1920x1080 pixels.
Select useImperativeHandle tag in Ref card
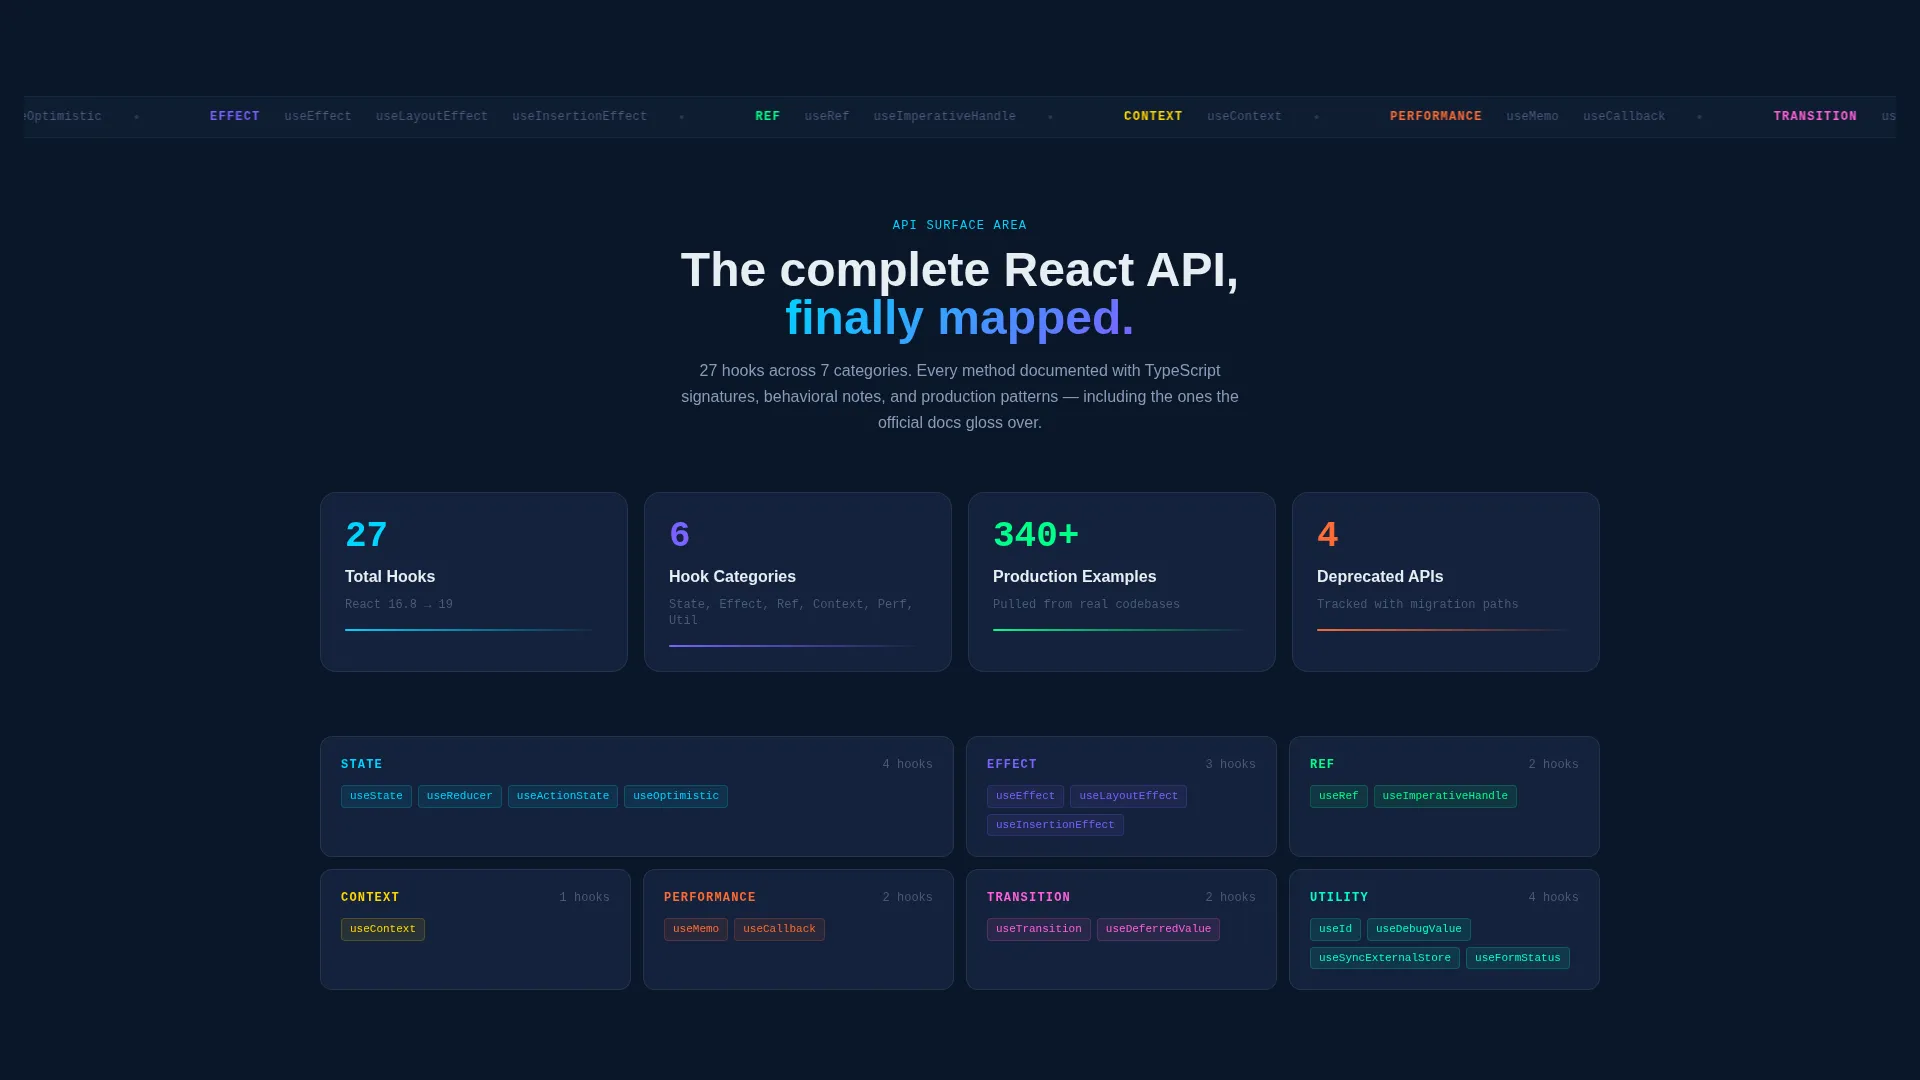(x=1445, y=796)
